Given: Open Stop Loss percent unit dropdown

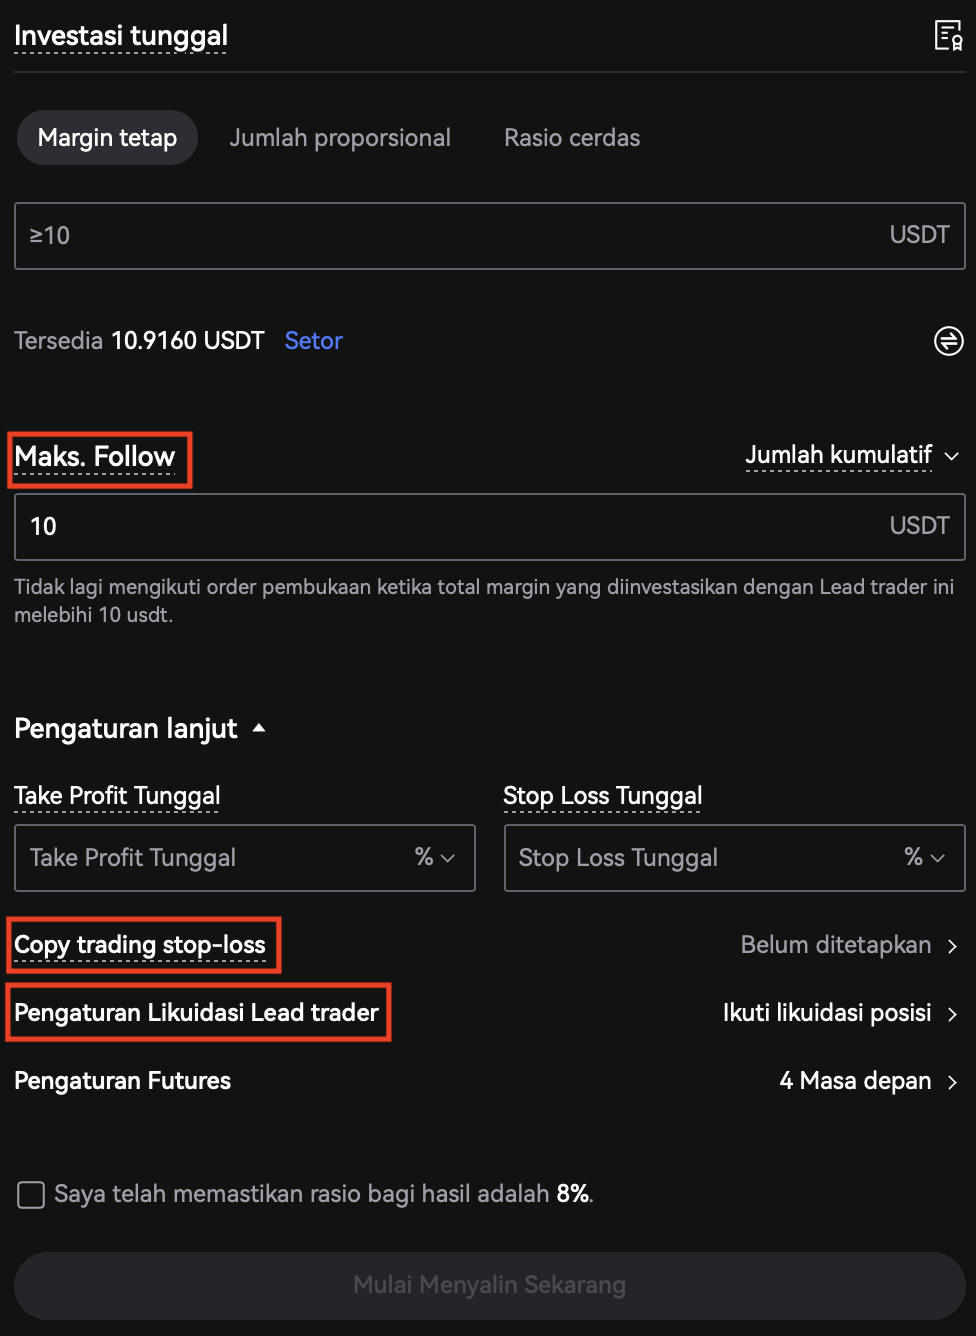Looking at the screenshot, I should 925,858.
